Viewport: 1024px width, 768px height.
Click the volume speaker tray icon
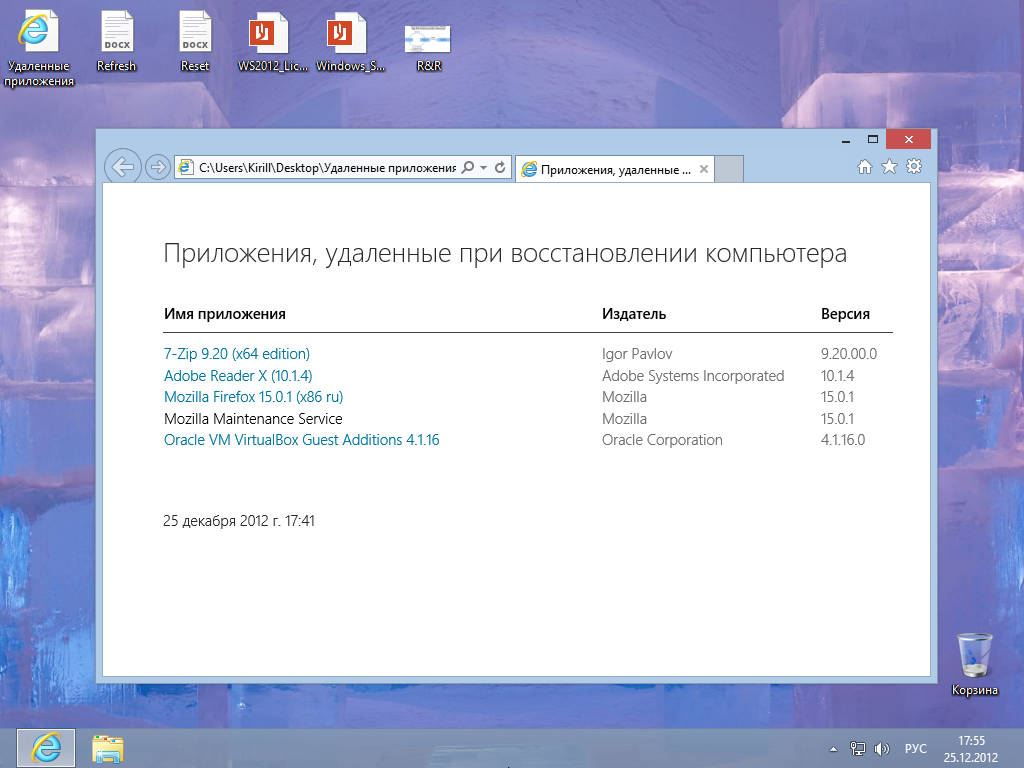click(882, 748)
